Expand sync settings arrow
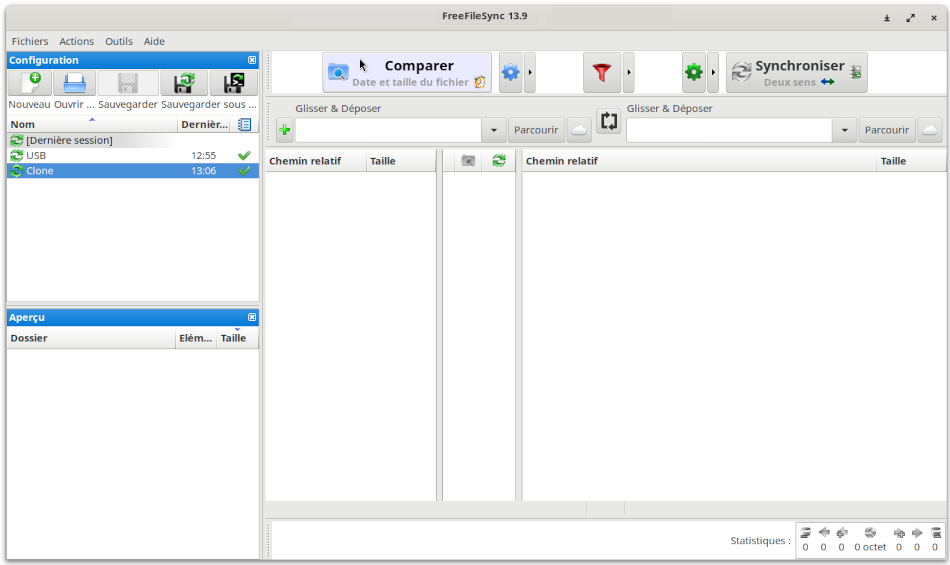The image size is (950, 565). [x=713, y=73]
